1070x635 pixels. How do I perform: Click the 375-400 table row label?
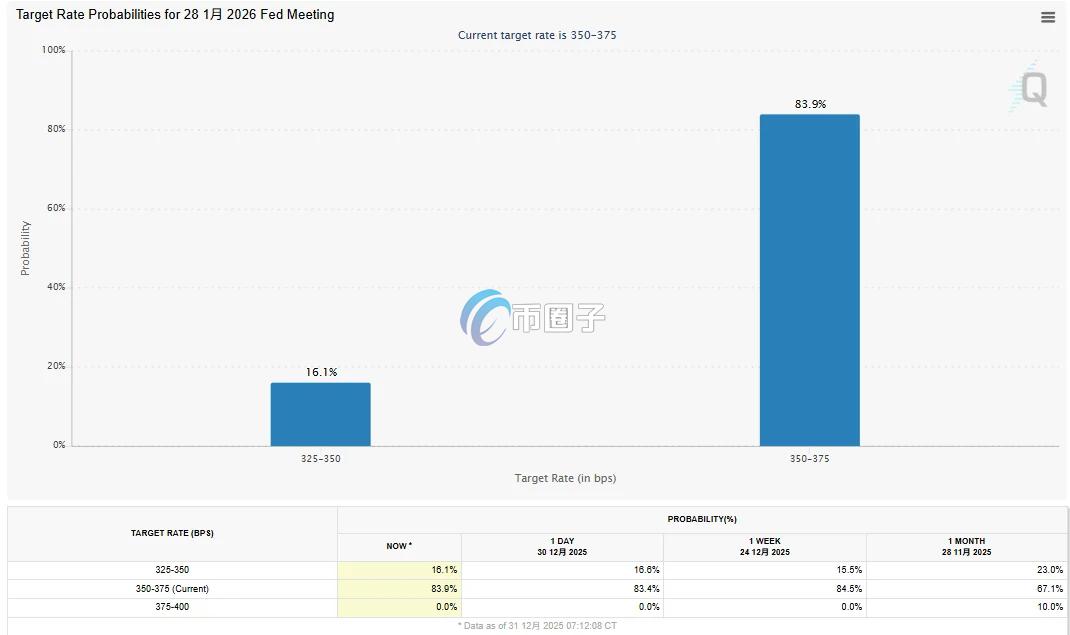point(172,606)
